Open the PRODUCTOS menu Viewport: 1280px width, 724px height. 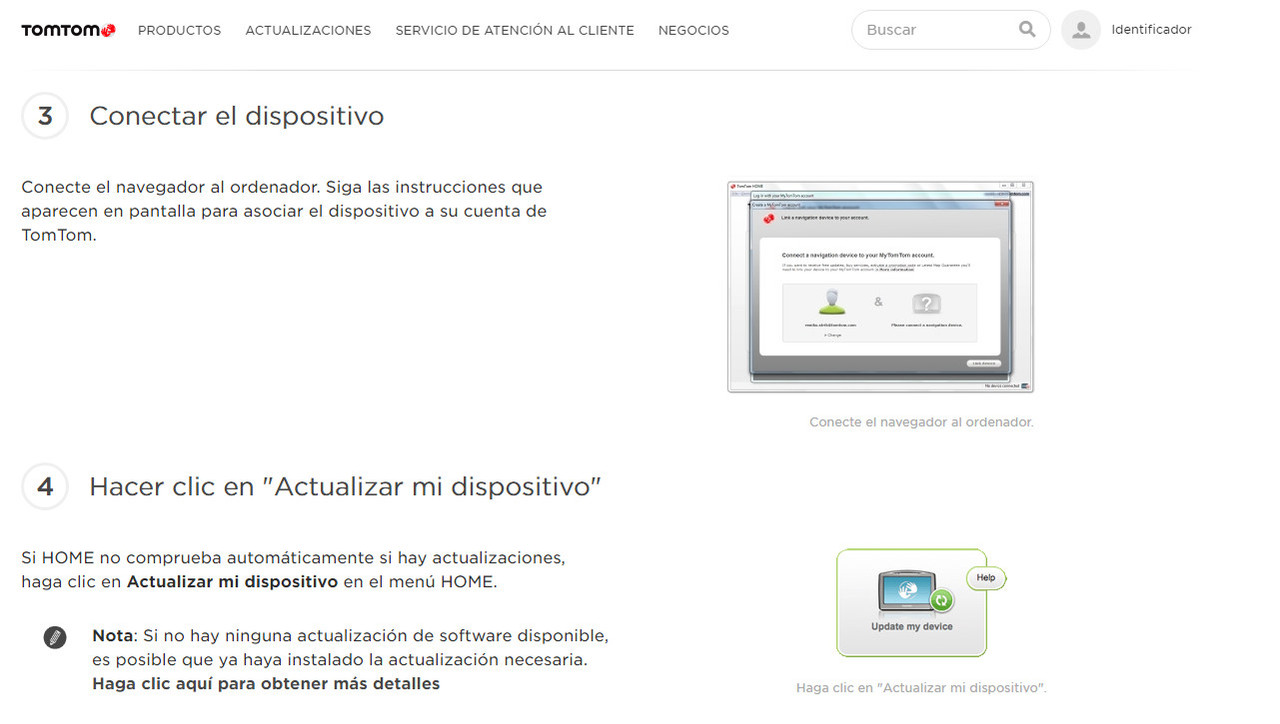click(179, 30)
